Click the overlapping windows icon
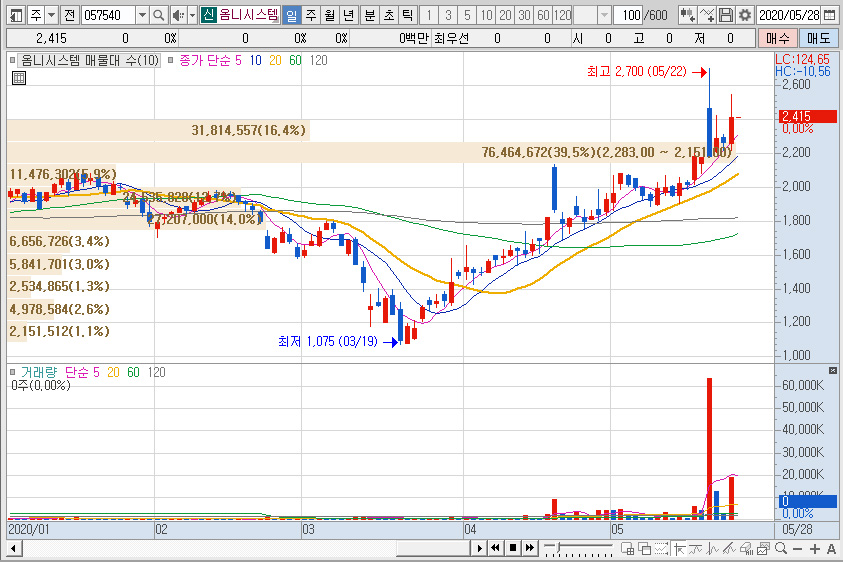The height and width of the screenshot is (562, 843). pyautogui.click(x=644, y=549)
